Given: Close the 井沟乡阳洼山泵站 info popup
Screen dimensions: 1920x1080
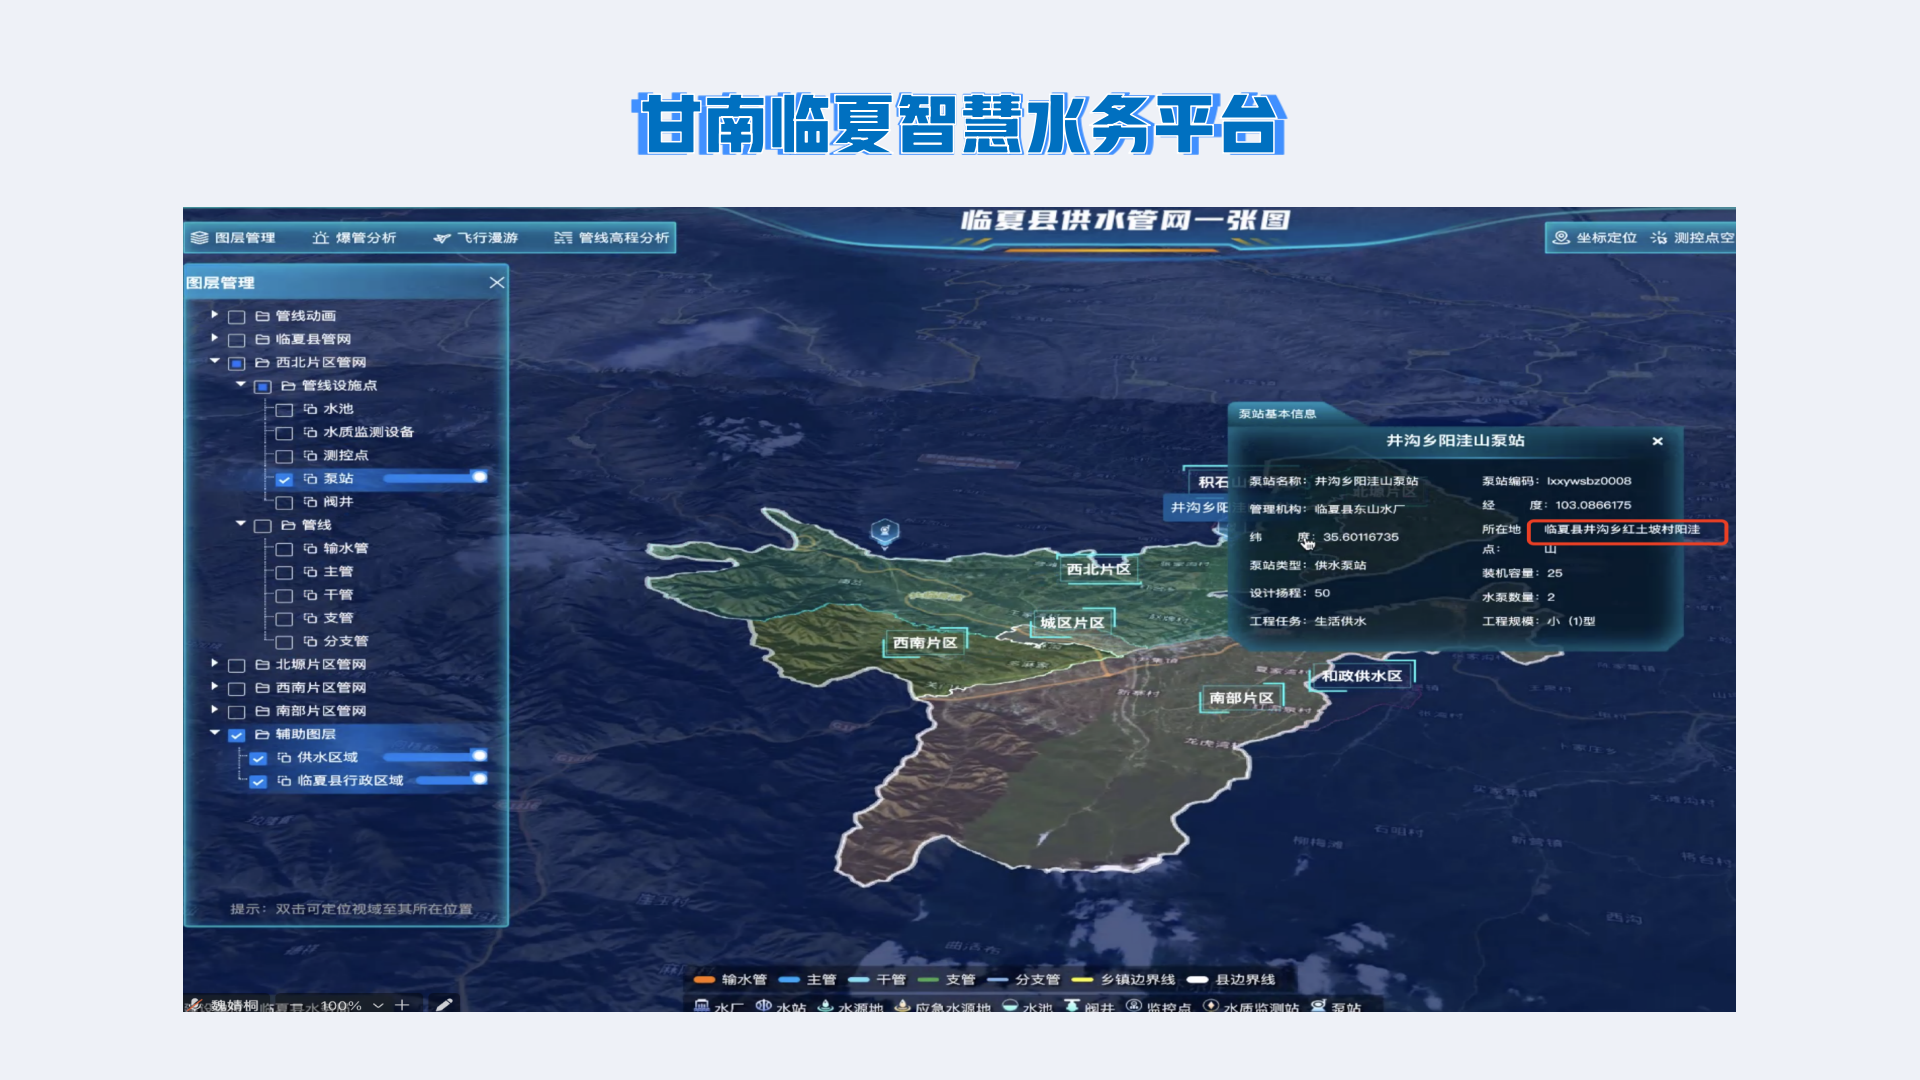Looking at the screenshot, I should [x=1657, y=441].
